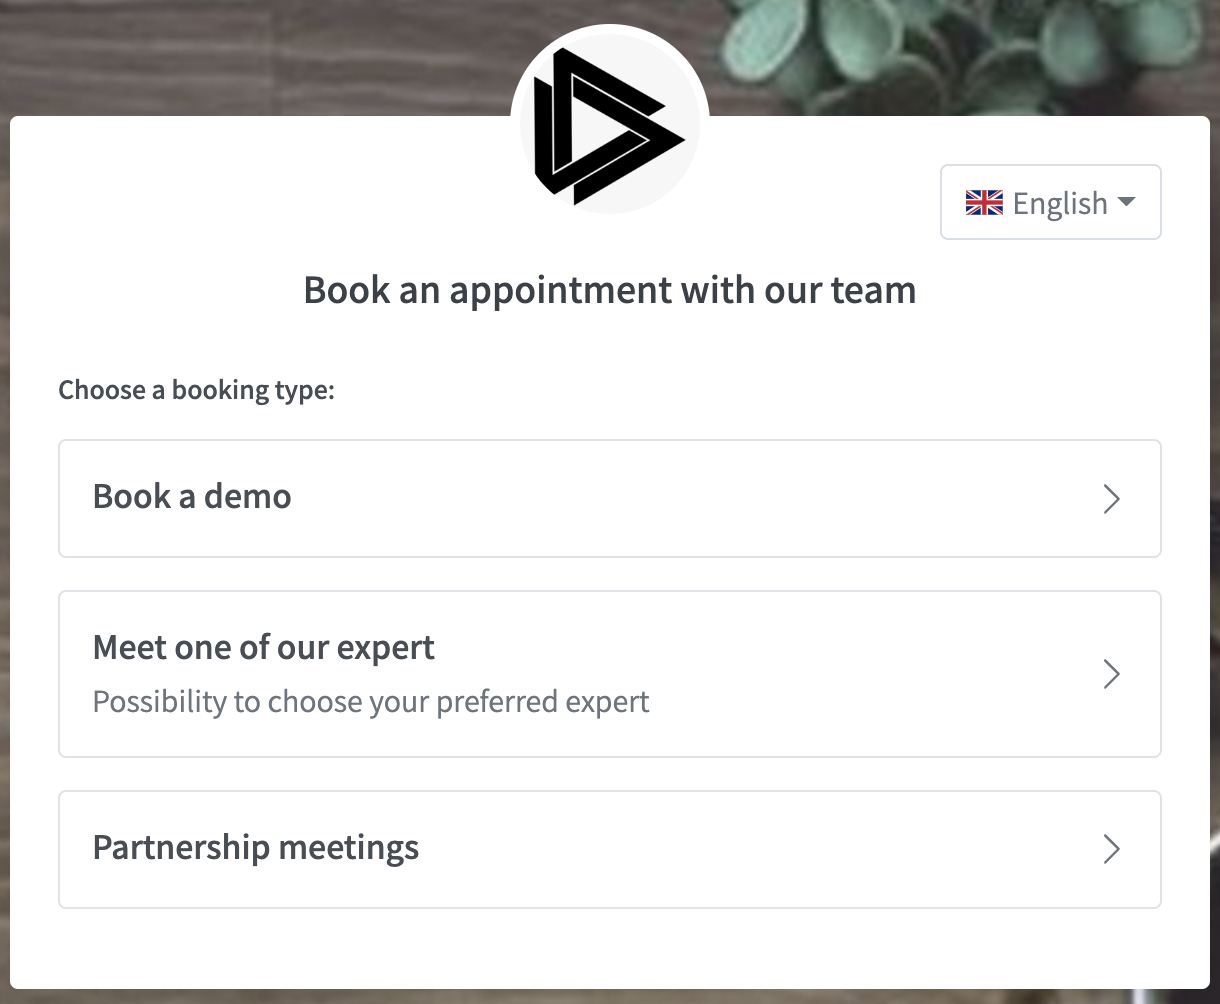Click the caret arrow beside English
The image size is (1220, 1004).
click(1126, 202)
